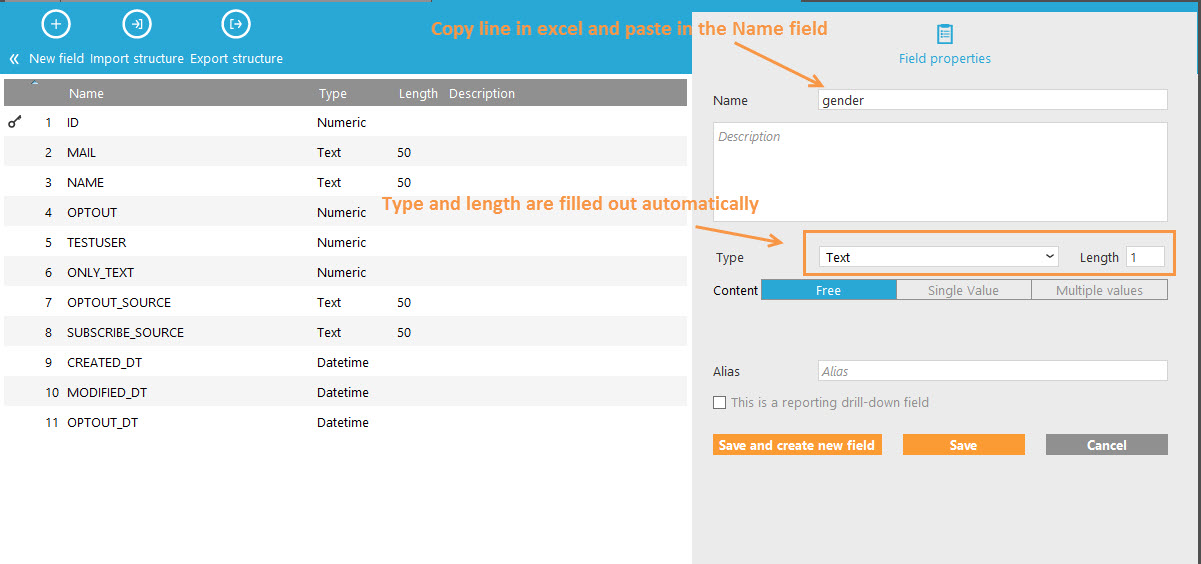1201x564 pixels.
Task: Select Free content option
Action: coord(828,290)
